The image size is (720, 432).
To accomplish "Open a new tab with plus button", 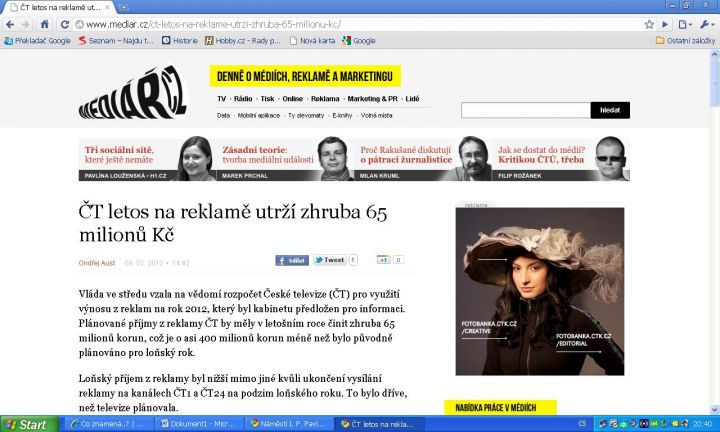I will 124,7.
